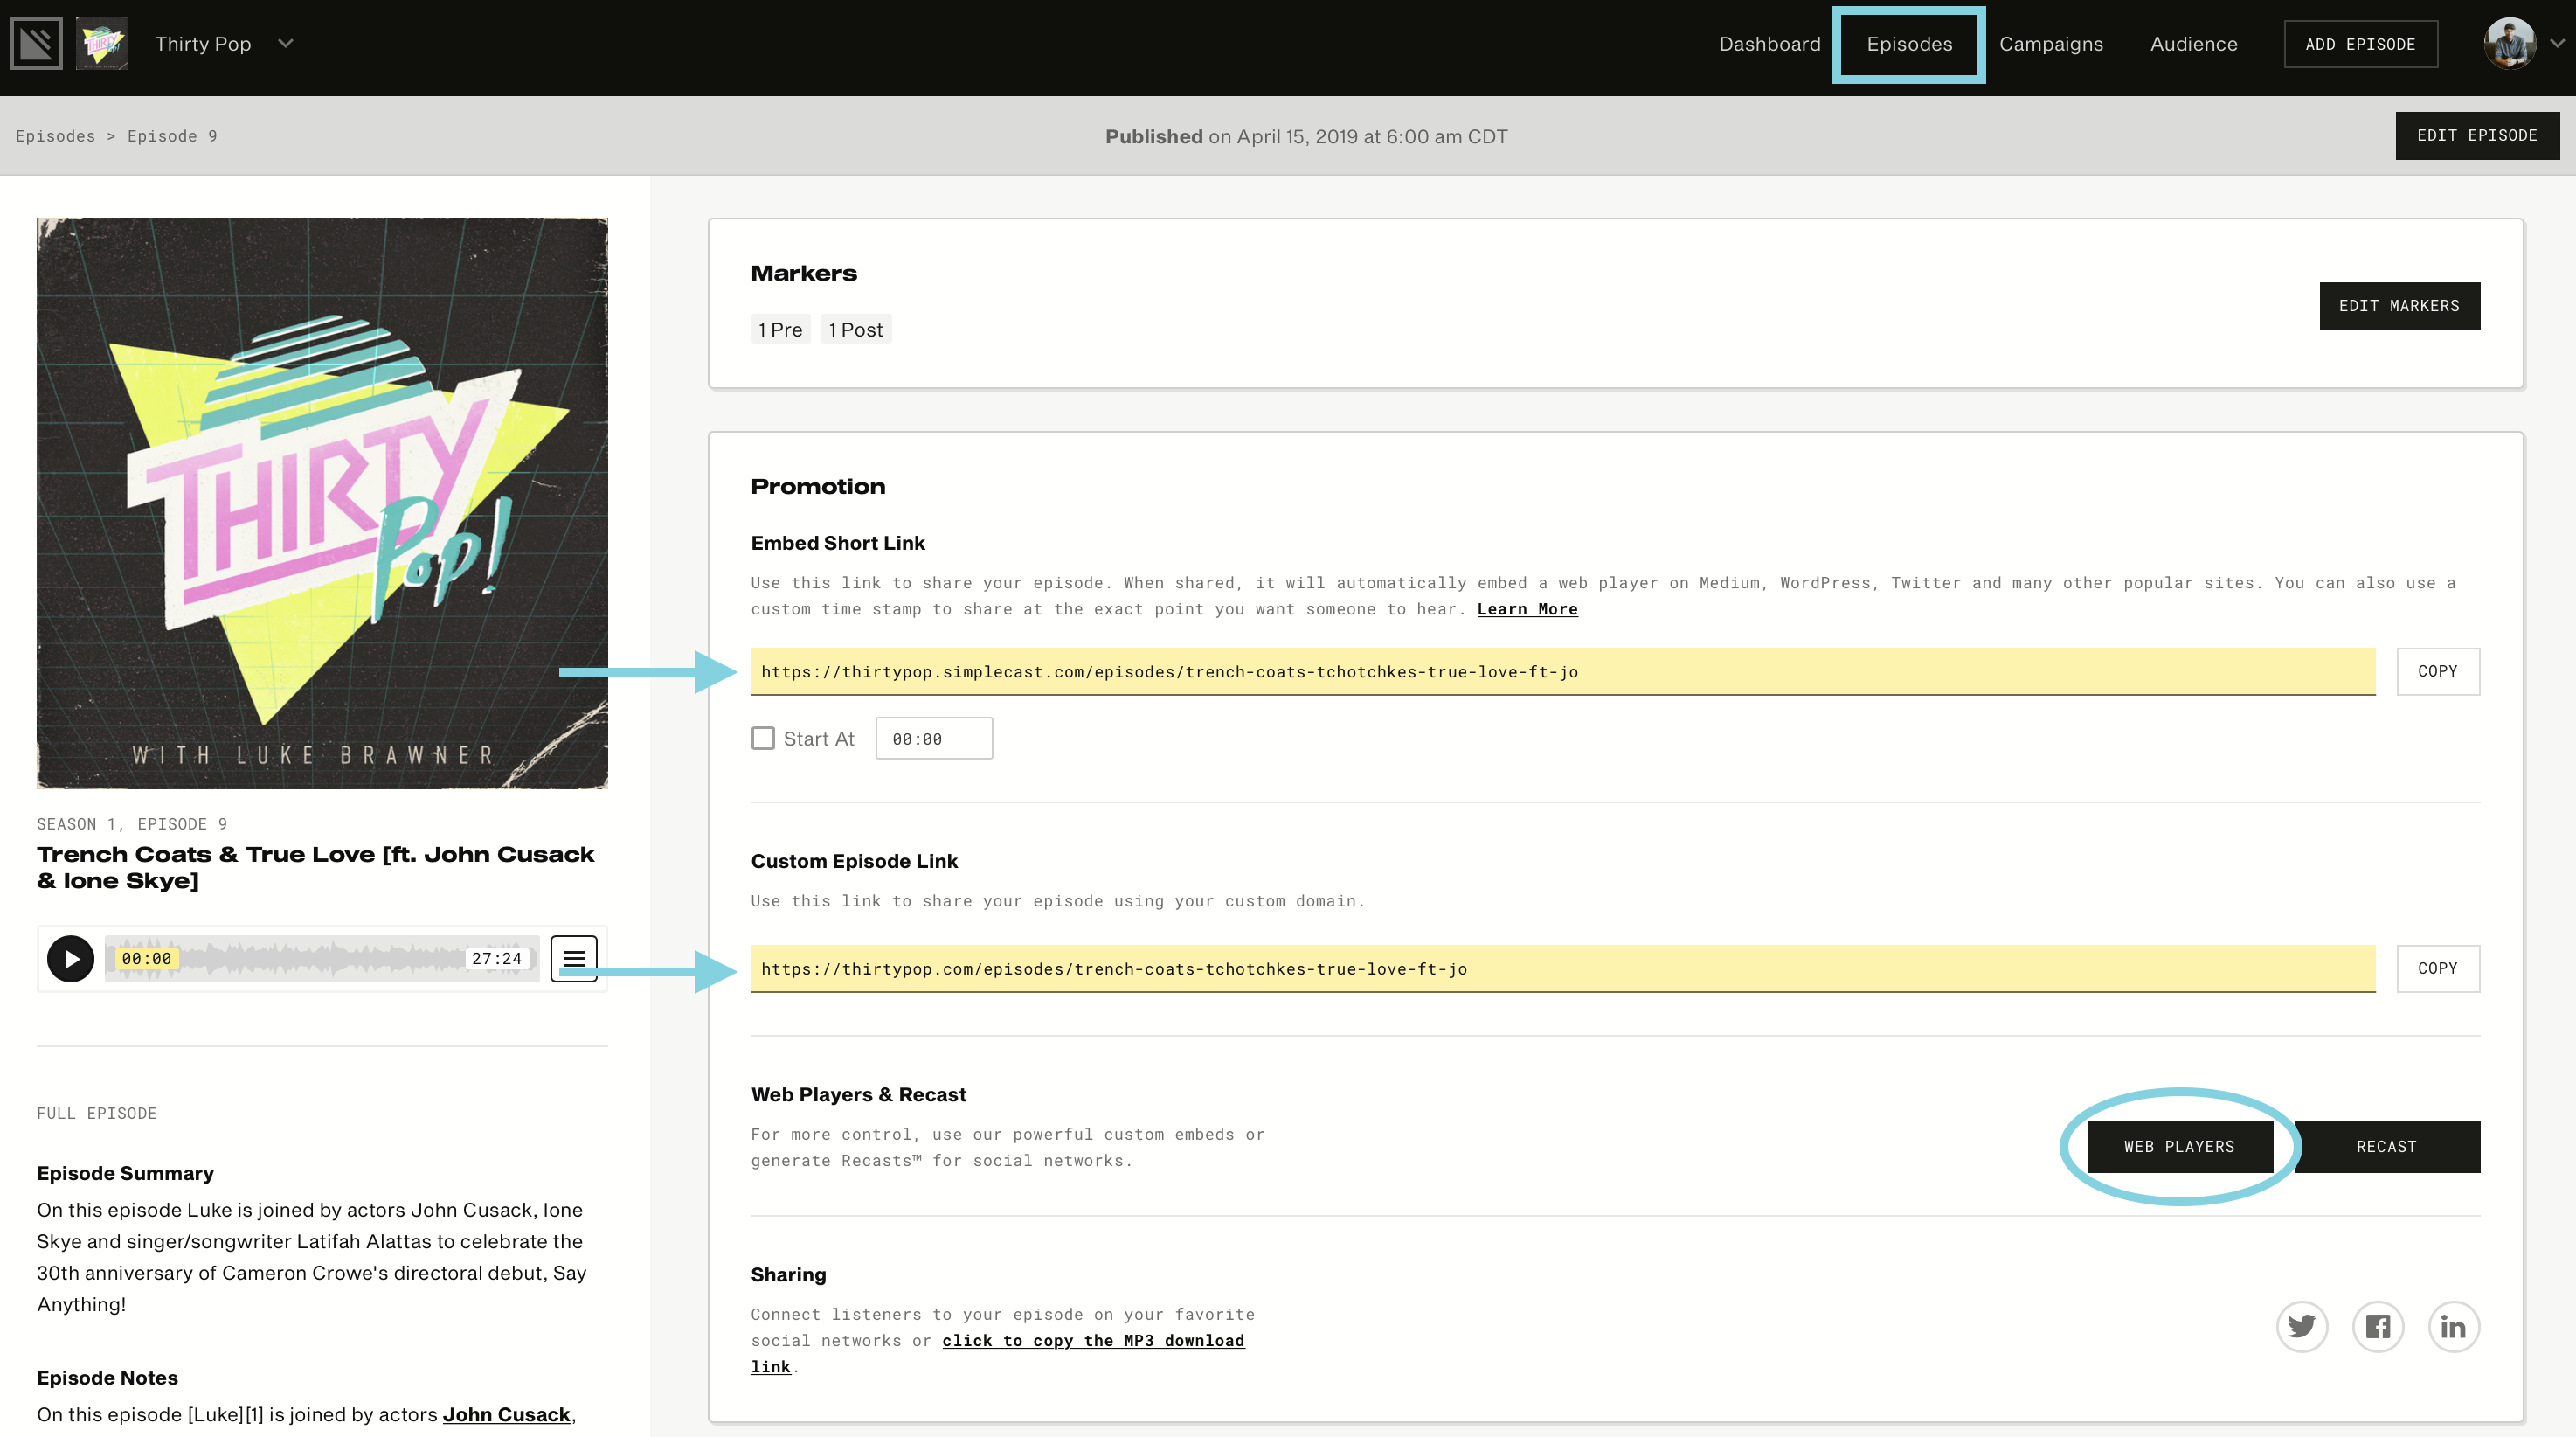This screenshot has width=2576, height=1437.
Task: Click the Episode 9 breadcrumb
Action: (172, 136)
